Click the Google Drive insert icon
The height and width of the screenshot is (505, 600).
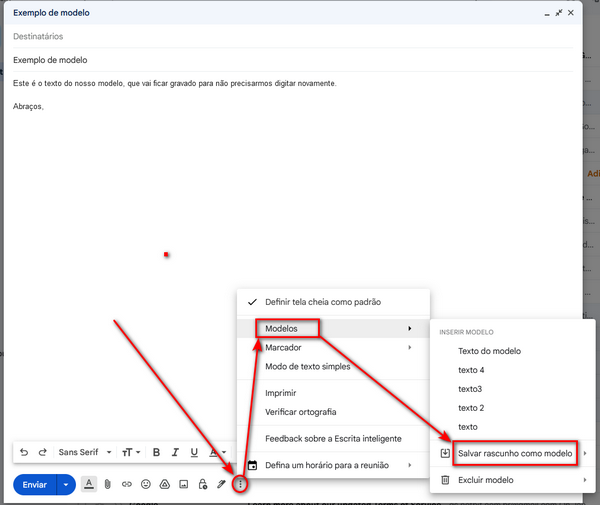pos(165,484)
